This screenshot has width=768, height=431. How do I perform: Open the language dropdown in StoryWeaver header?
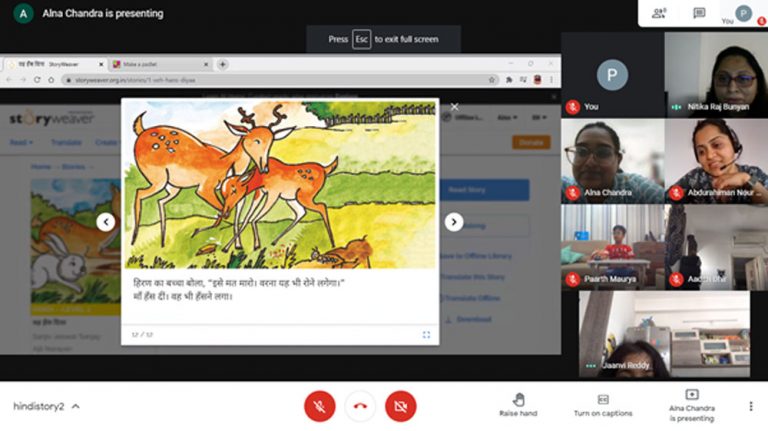pos(539,118)
